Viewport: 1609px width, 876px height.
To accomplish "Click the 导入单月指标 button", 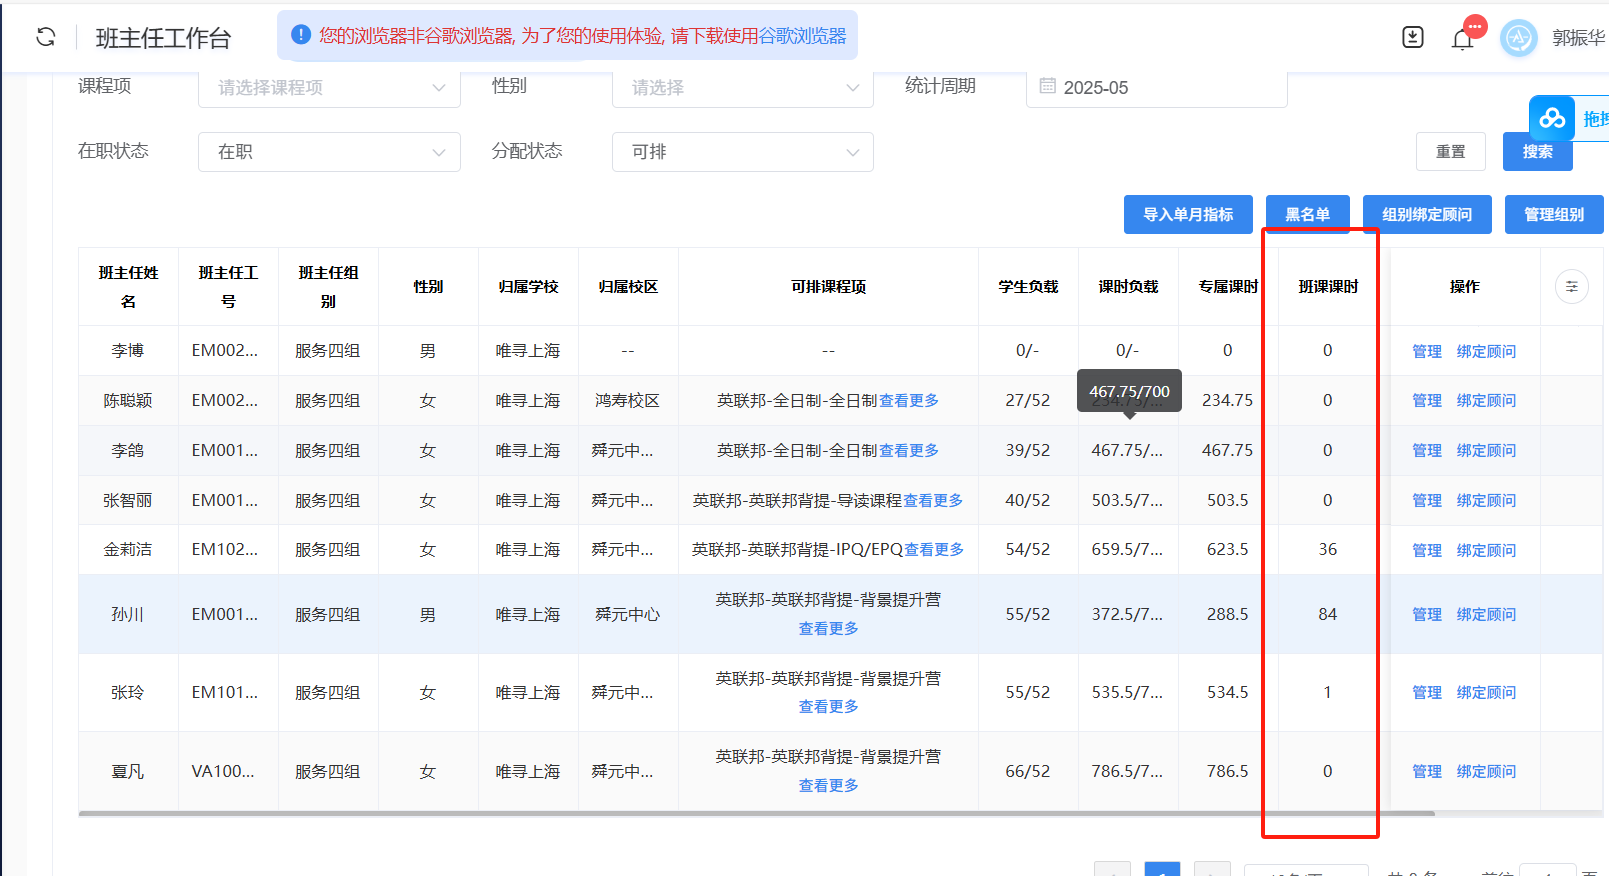I will pos(1188,215).
